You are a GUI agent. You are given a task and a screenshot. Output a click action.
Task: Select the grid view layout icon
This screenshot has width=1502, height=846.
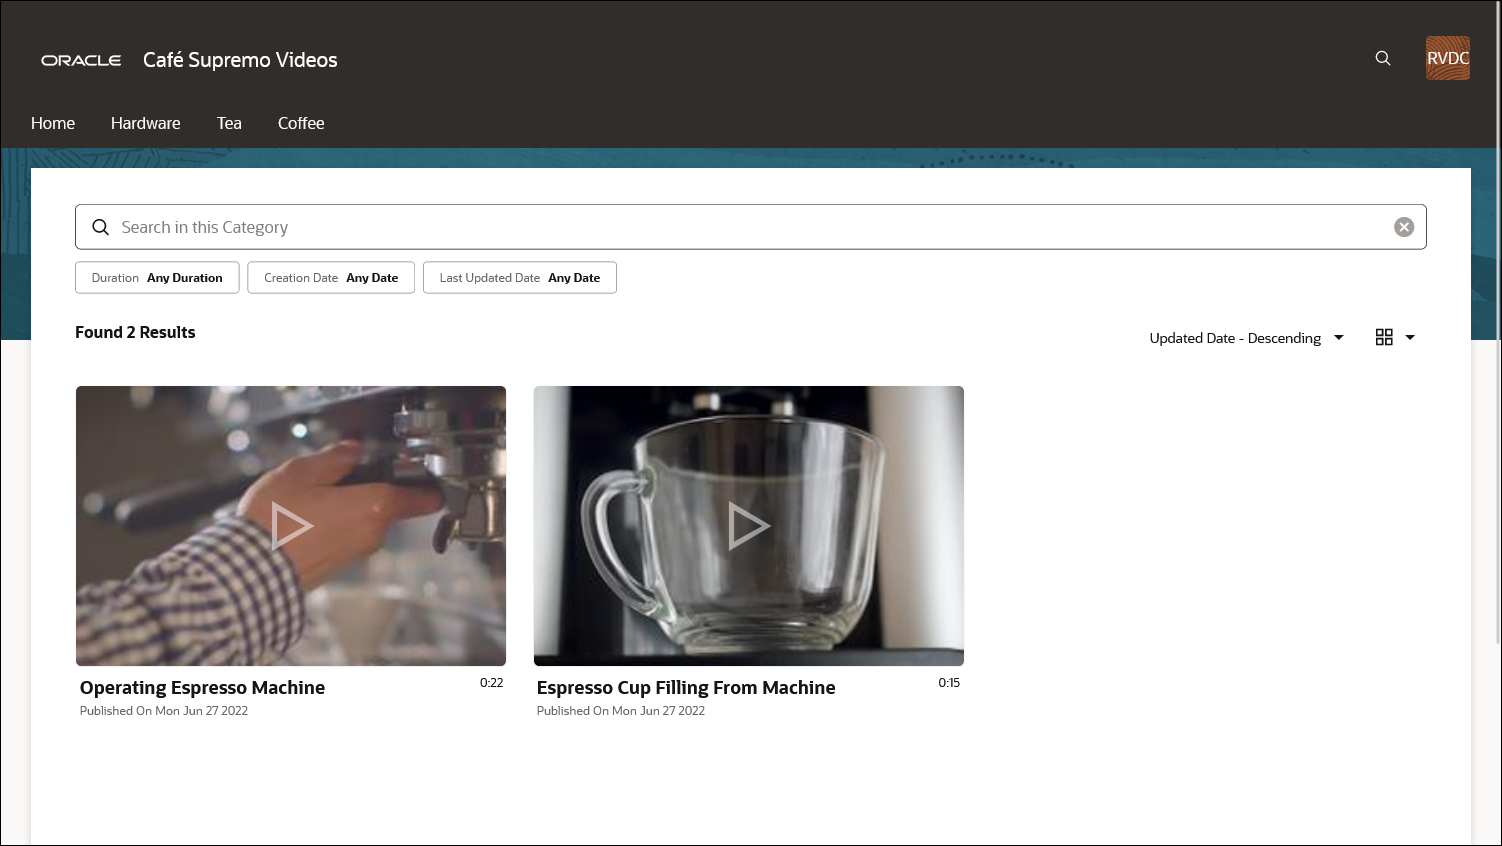click(x=1384, y=337)
